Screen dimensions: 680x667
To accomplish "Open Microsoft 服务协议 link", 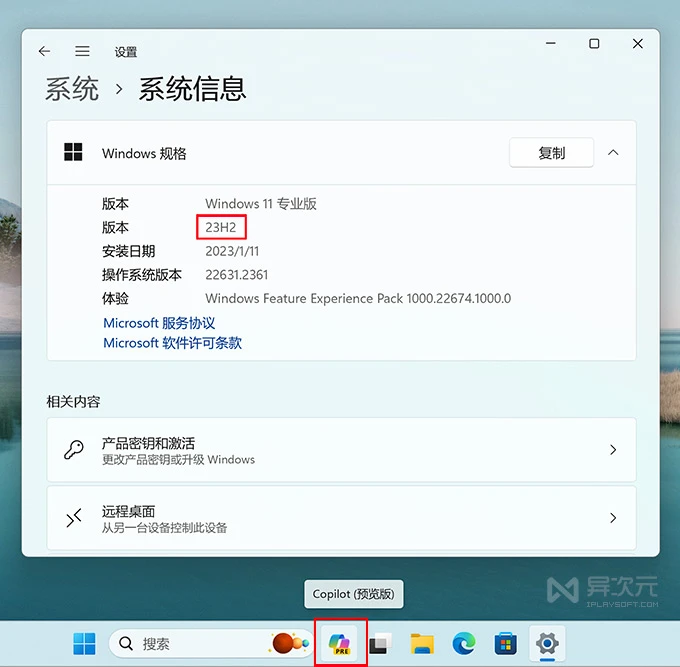I will (159, 323).
